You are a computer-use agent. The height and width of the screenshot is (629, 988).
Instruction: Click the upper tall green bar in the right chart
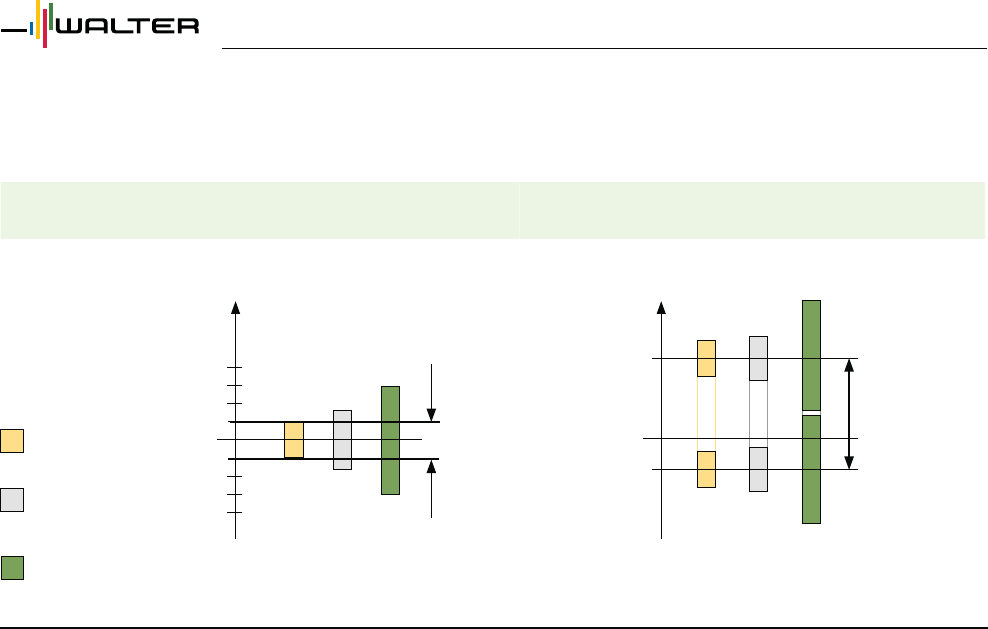(x=811, y=354)
